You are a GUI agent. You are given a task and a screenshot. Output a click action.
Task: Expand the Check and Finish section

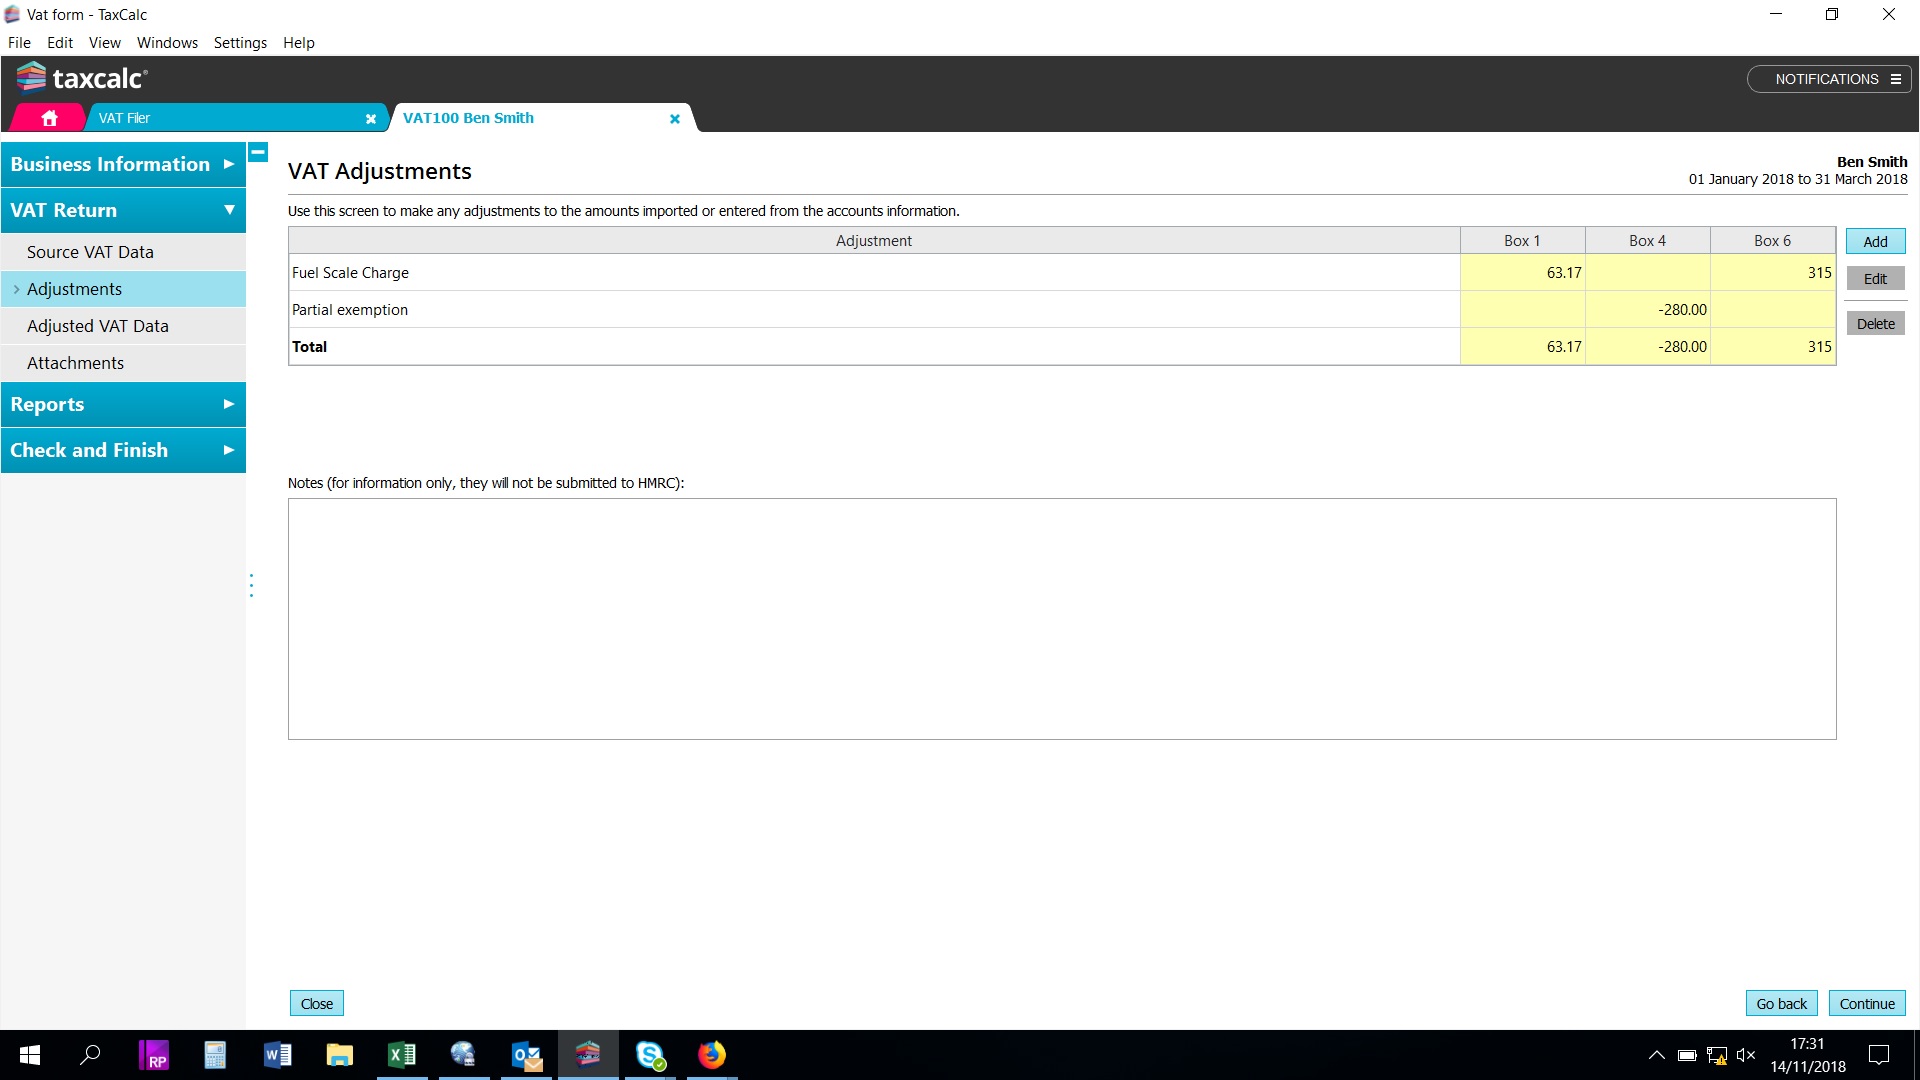click(123, 450)
